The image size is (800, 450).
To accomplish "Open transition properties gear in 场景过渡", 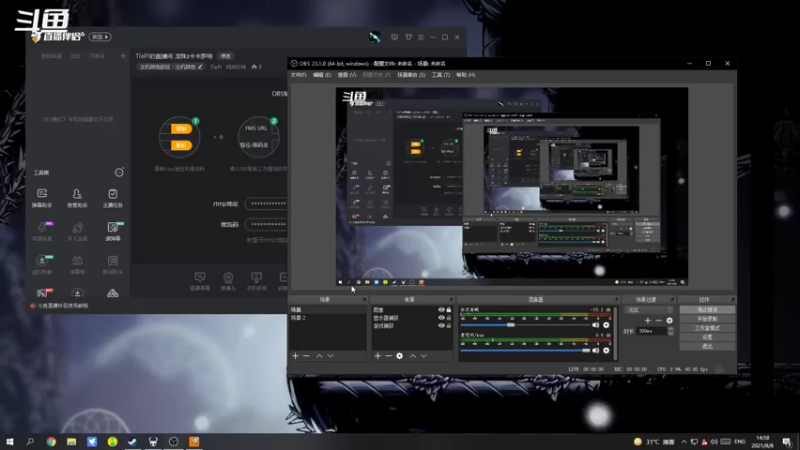I will (x=669, y=320).
